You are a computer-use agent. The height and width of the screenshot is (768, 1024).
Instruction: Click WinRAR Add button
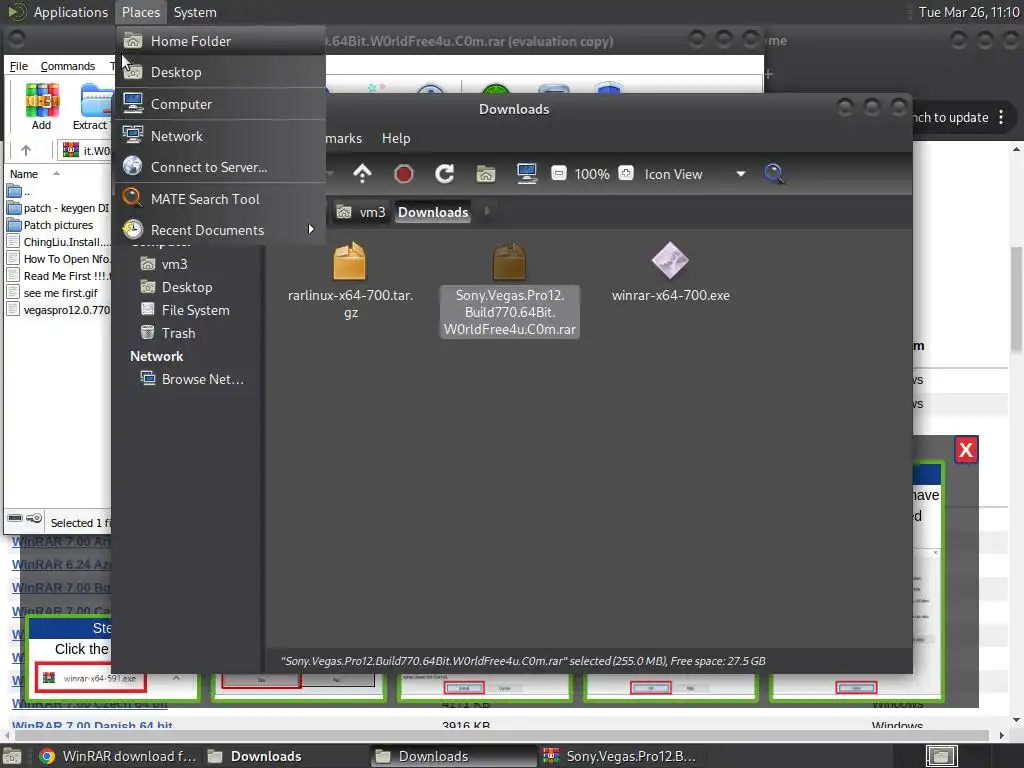point(42,106)
